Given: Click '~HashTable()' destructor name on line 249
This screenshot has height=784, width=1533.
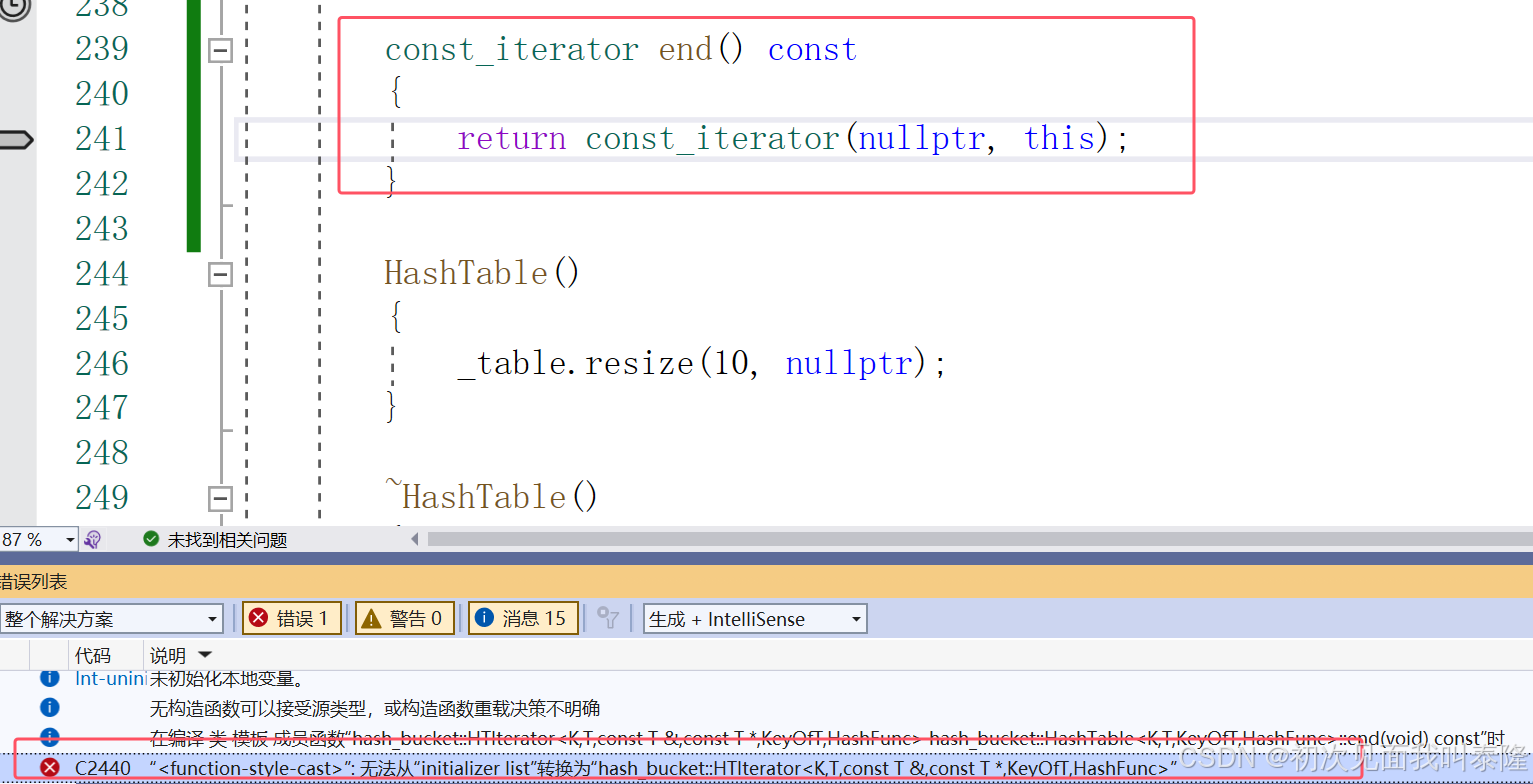Looking at the screenshot, I should pos(491,497).
